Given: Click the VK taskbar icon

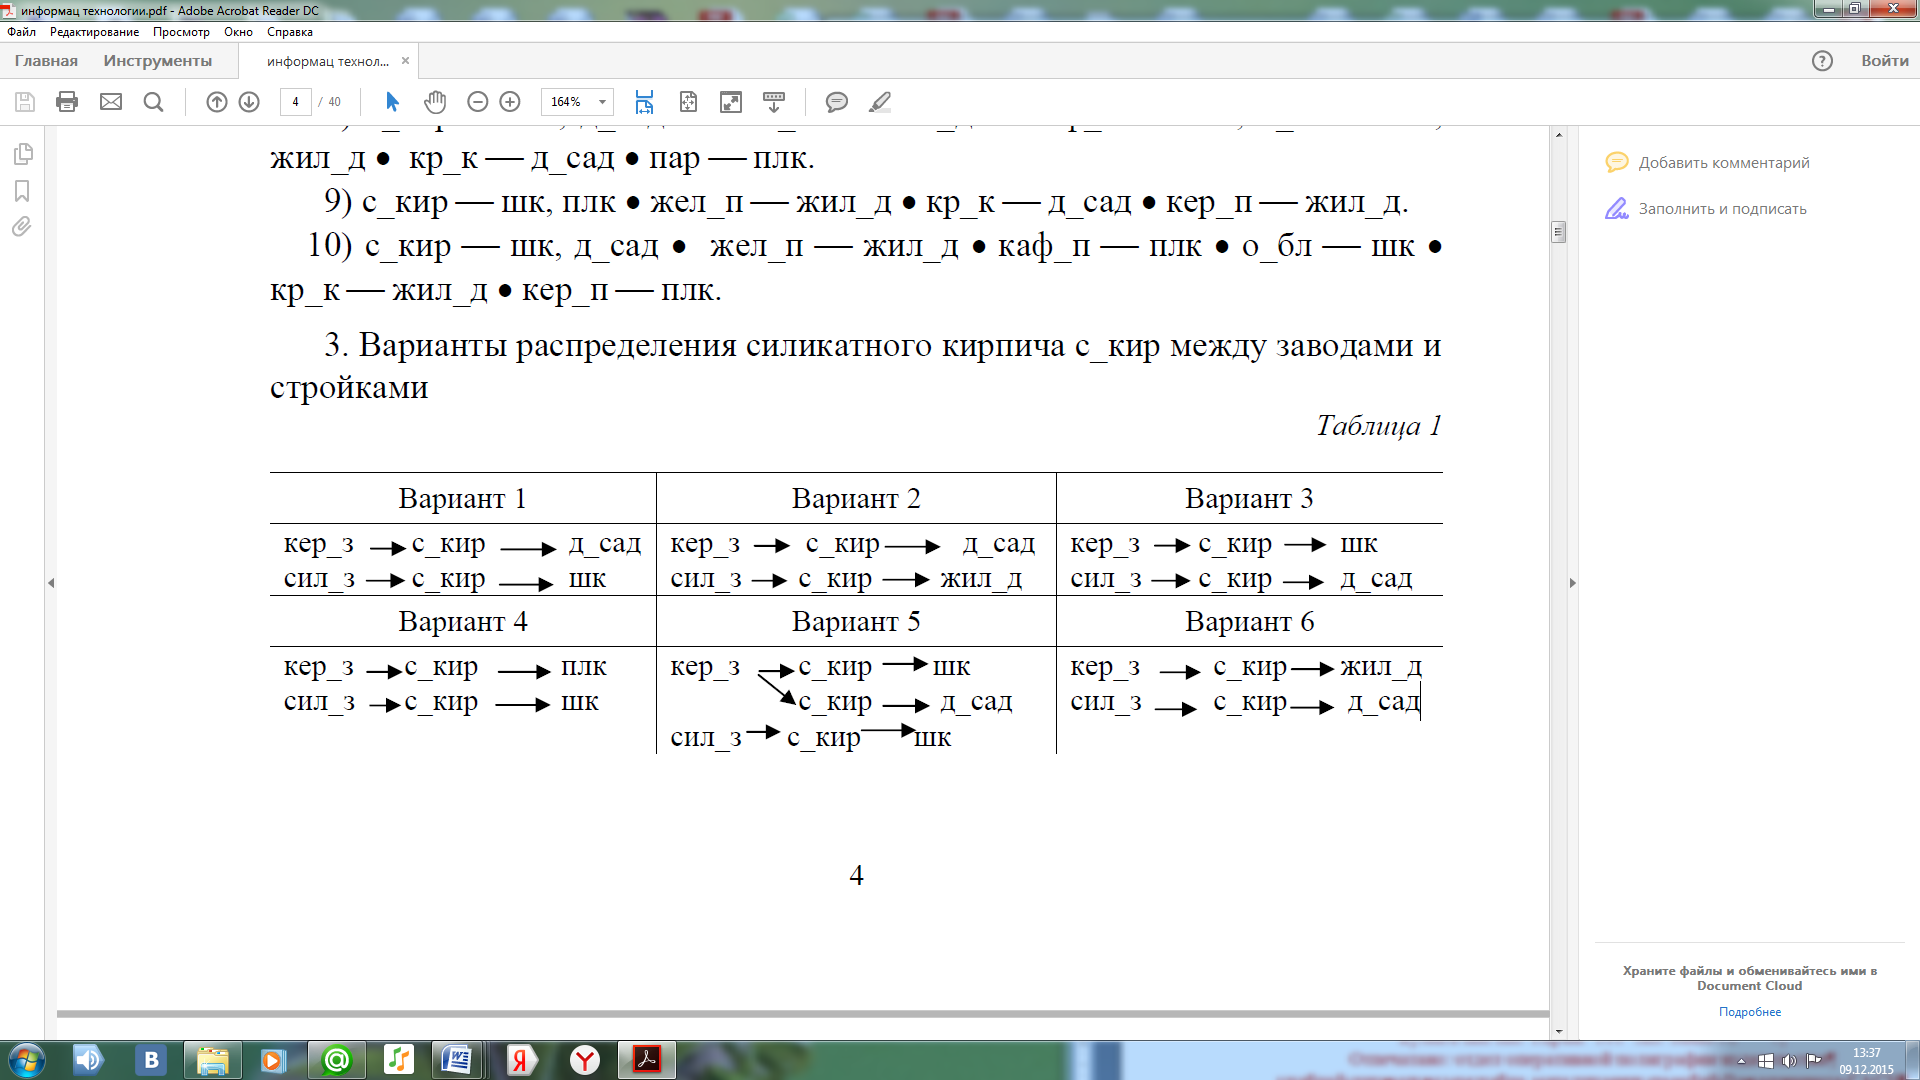Looking at the screenshot, I should click(x=151, y=1060).
